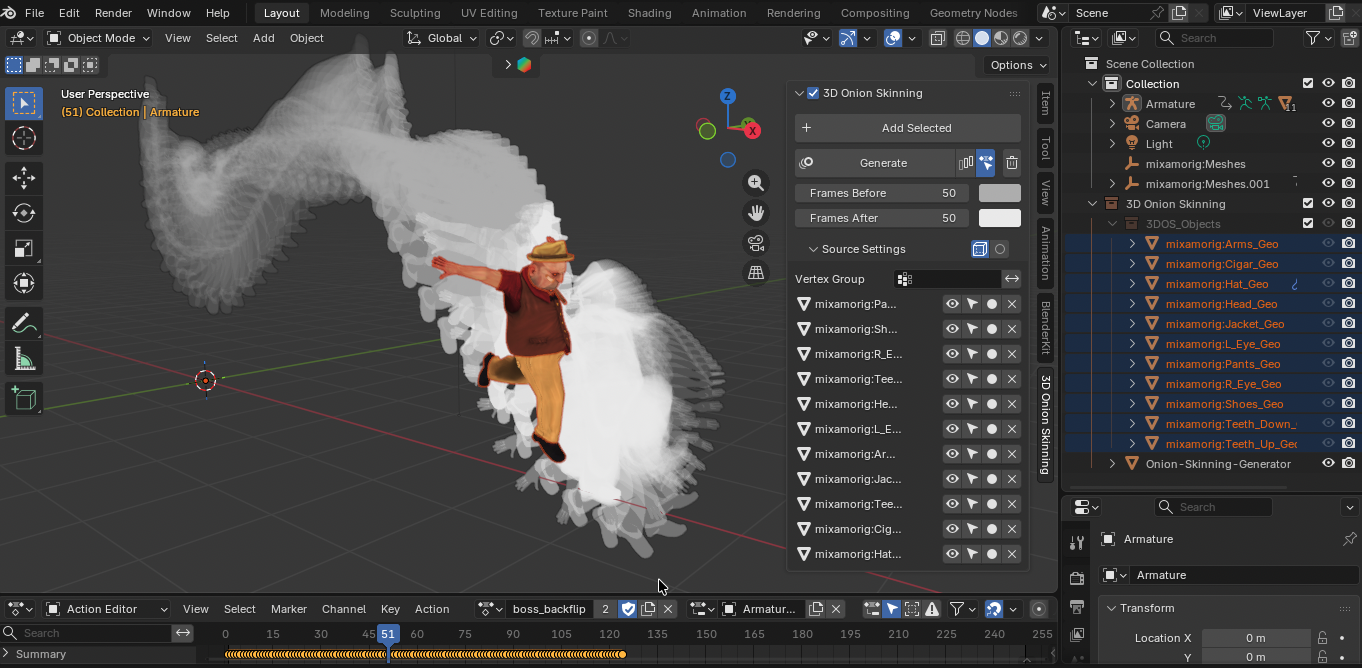This screenshot has width=1362, height=668.
Task: Click the Generate button
Action: coord(875,163)
